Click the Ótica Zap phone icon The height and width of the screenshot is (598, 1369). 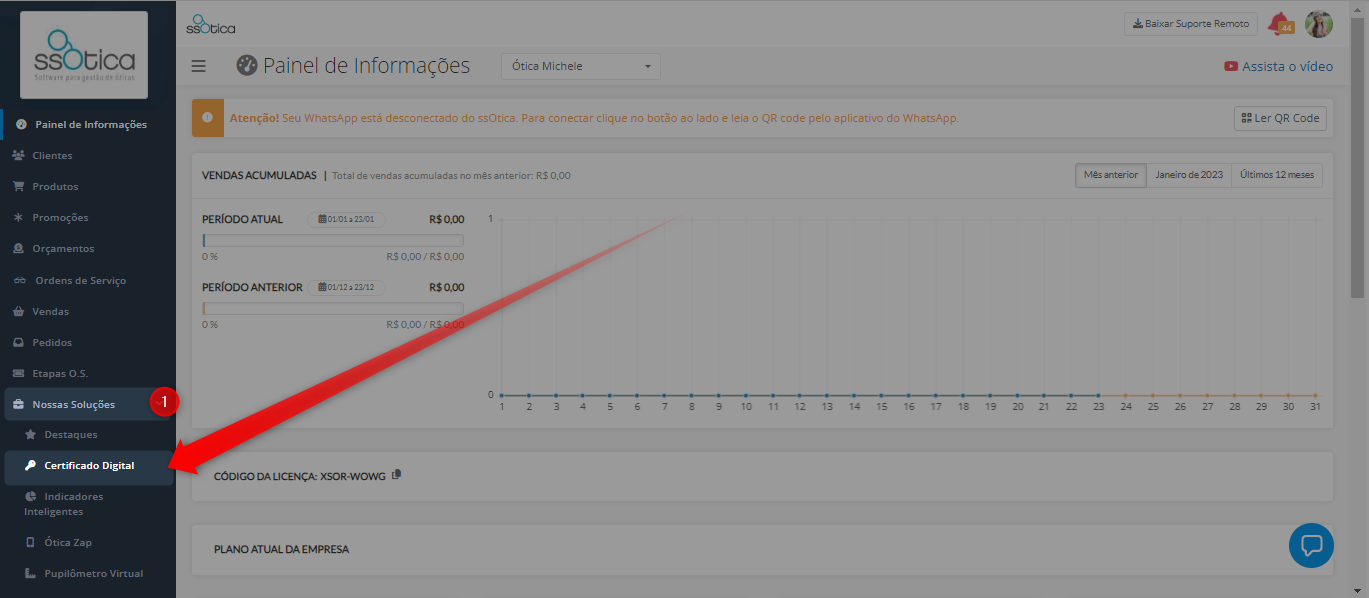point(31,542)
